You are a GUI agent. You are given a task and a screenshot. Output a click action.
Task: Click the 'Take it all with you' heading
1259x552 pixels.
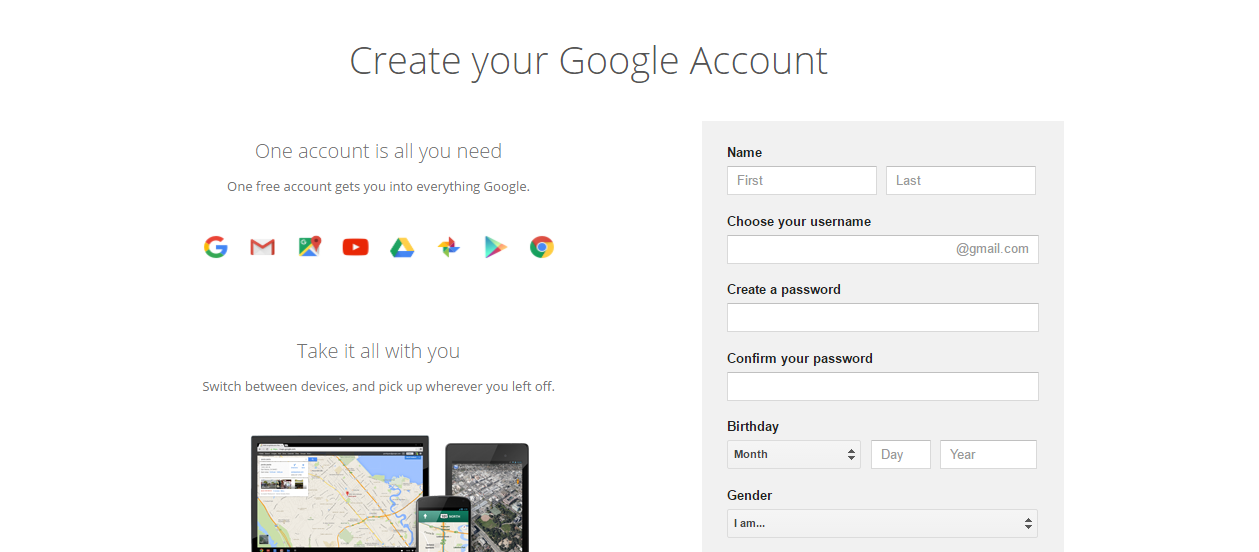tap(378, 351)
